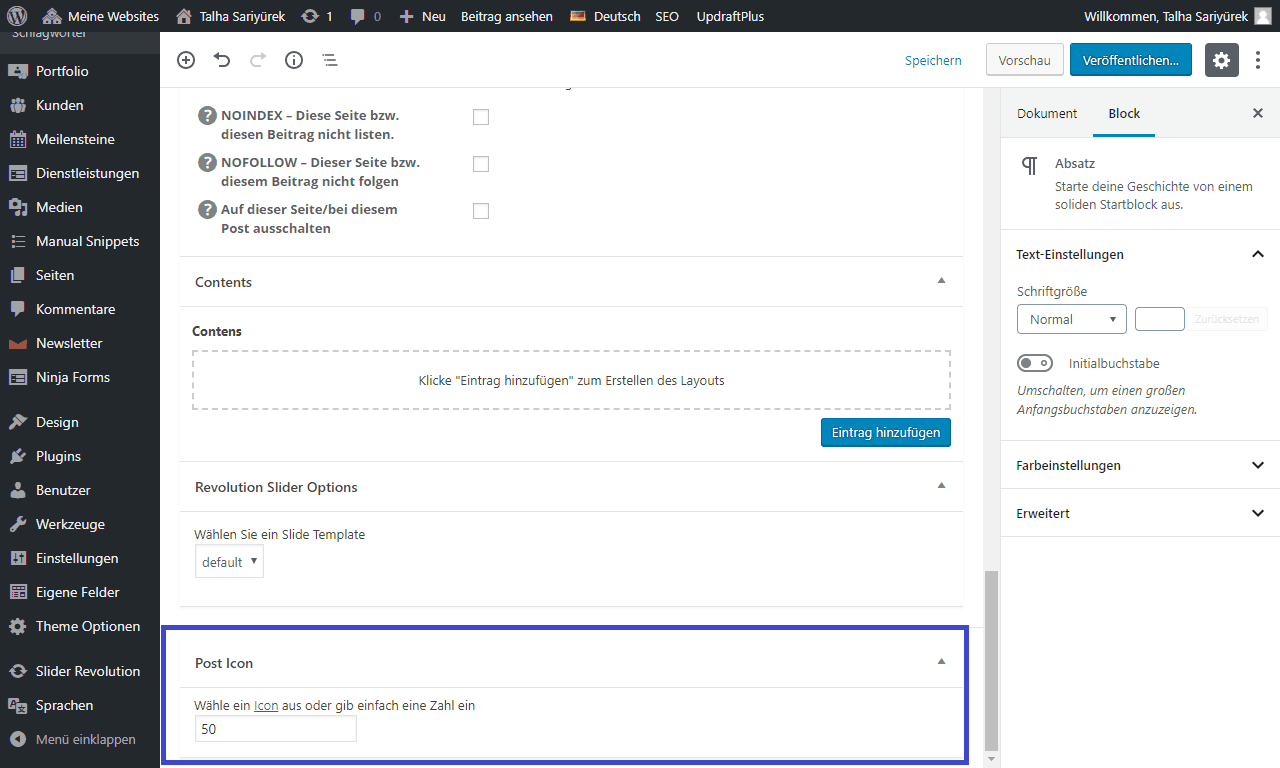The height and width of the screenshot is (768, 1280).
Task: Open block navigation list icon
Action: click(x=330, y=60)
